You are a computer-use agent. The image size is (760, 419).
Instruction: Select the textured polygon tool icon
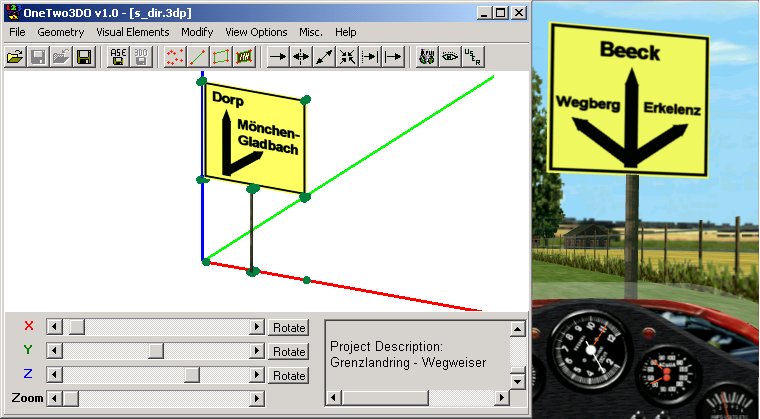pyautogui.click(x=244, y=57)
